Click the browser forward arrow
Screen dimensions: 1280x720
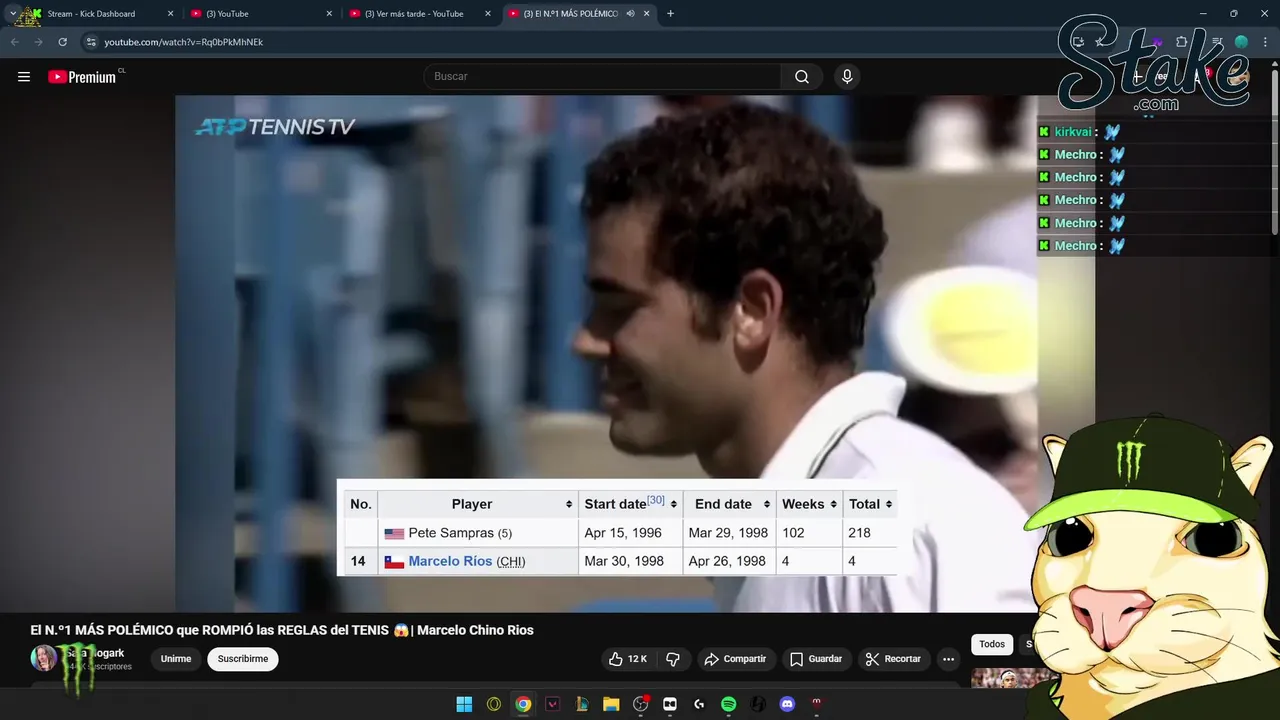(x=38, y=42)
